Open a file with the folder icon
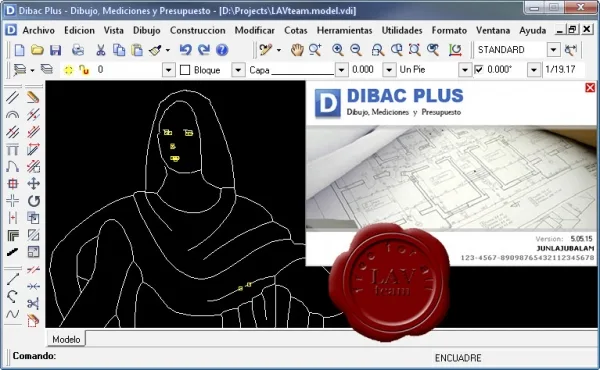Screen dimensions: 600x370 tap(37, 50)
